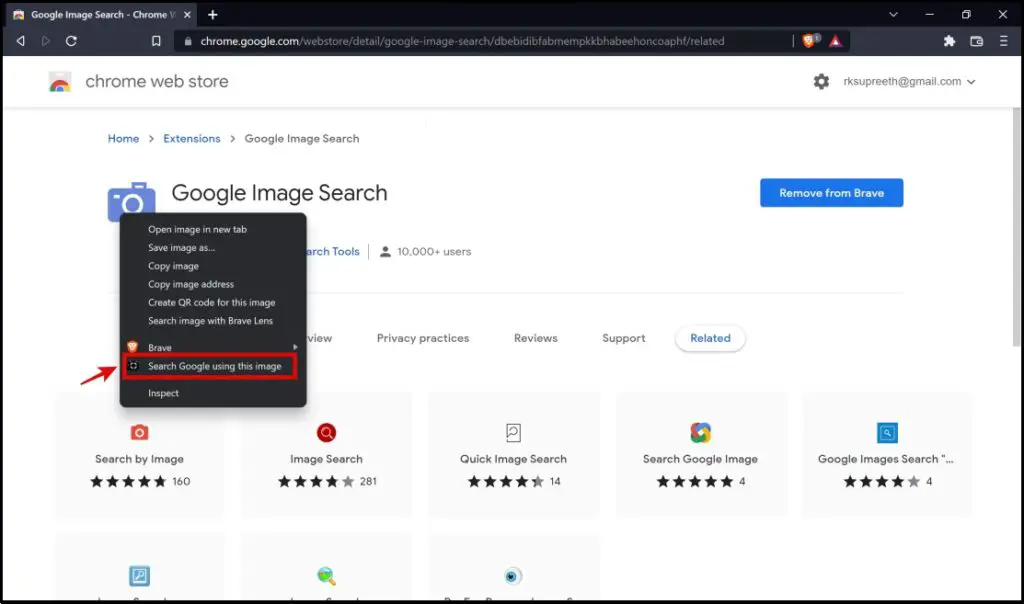Open Google Images Search extension icon
Viewport: 1024px width, 604px height.
pos(887,432)
